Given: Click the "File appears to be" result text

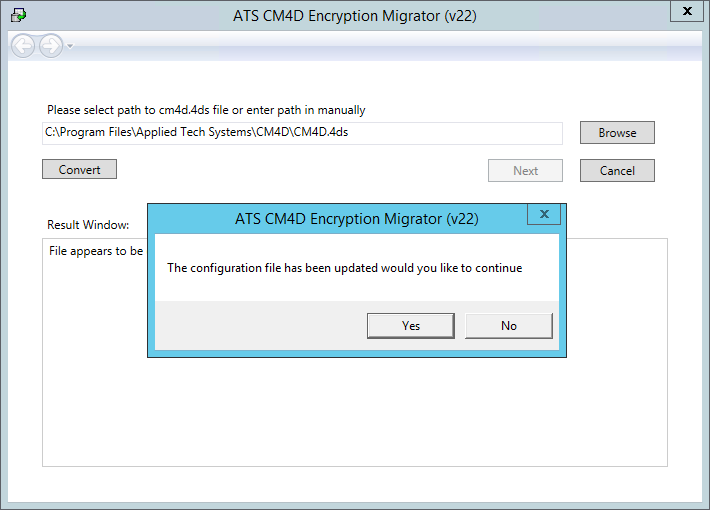Looking at the screenshot, I should tap(96, 251).
